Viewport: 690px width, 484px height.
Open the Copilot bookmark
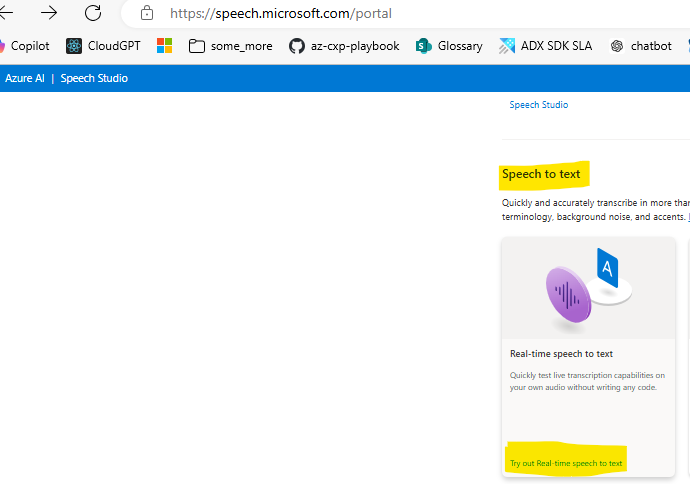tap(25, 46)
